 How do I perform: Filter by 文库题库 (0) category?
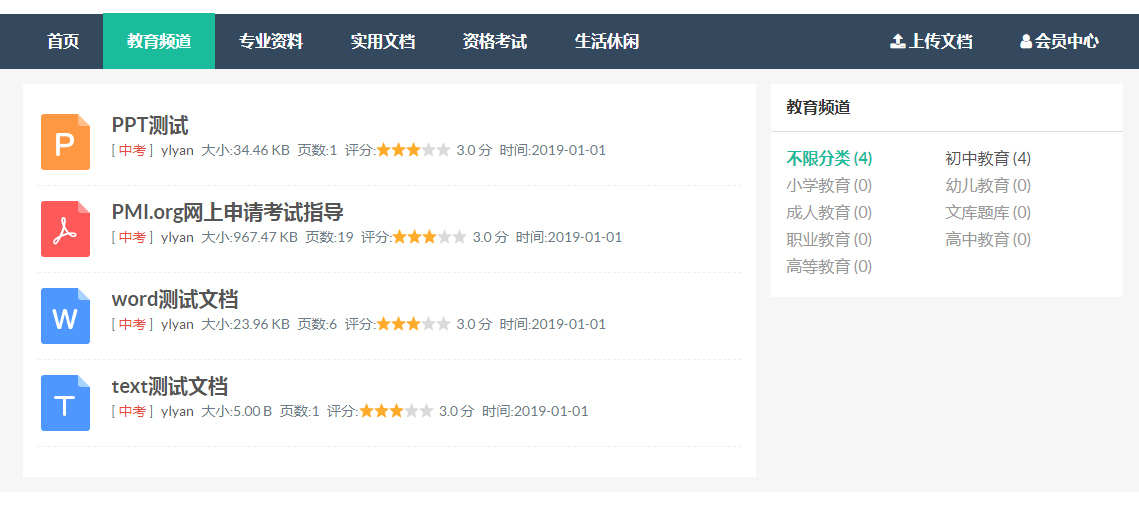pyautogui.click(x=988, y=212)
